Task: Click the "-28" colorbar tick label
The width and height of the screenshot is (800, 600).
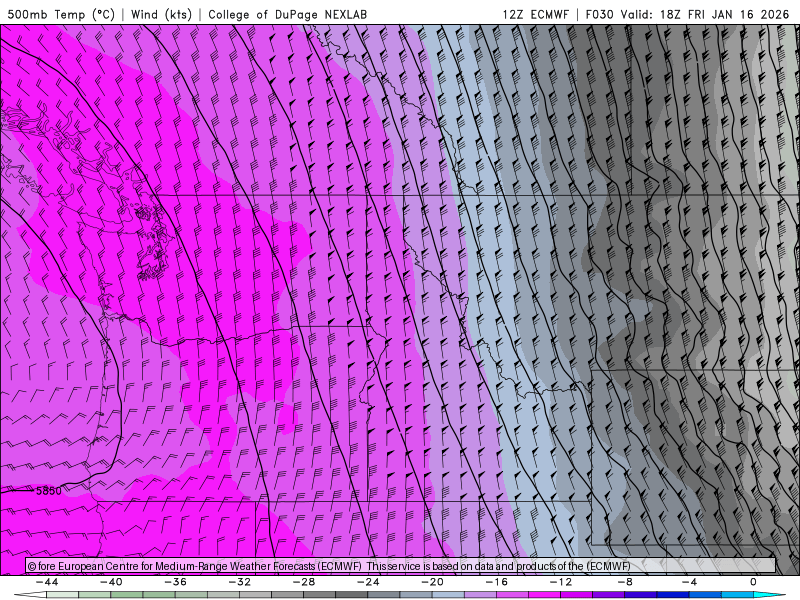Action: pyautogui.click(x=304, y=582)
